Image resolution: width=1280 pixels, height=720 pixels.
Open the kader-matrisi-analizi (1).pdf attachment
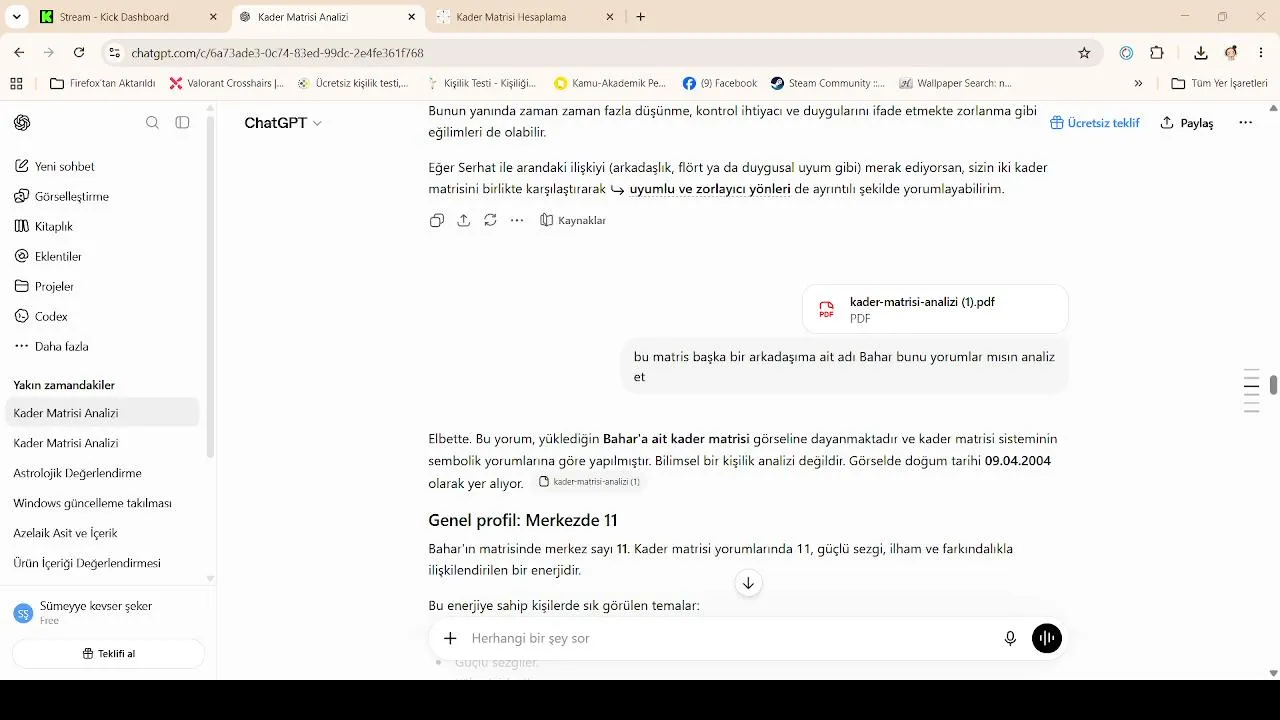point(935,309)
